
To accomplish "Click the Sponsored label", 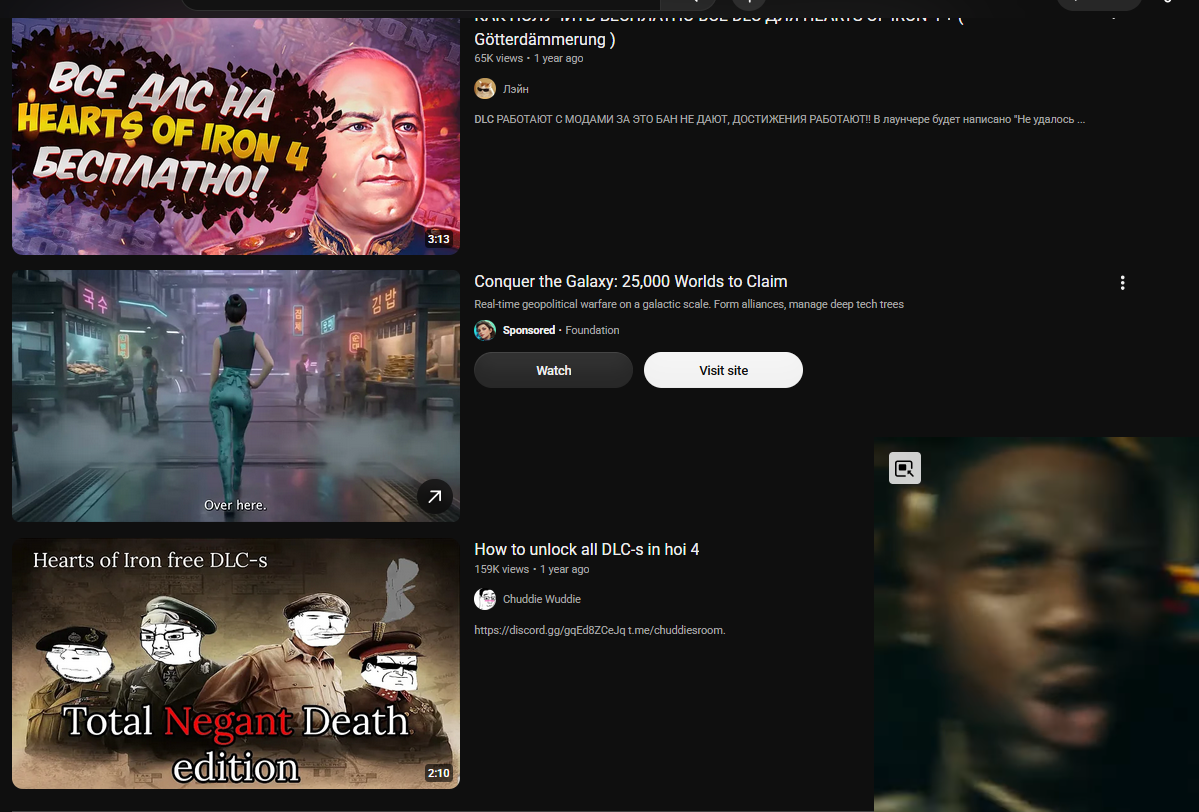I will [528, 330].
